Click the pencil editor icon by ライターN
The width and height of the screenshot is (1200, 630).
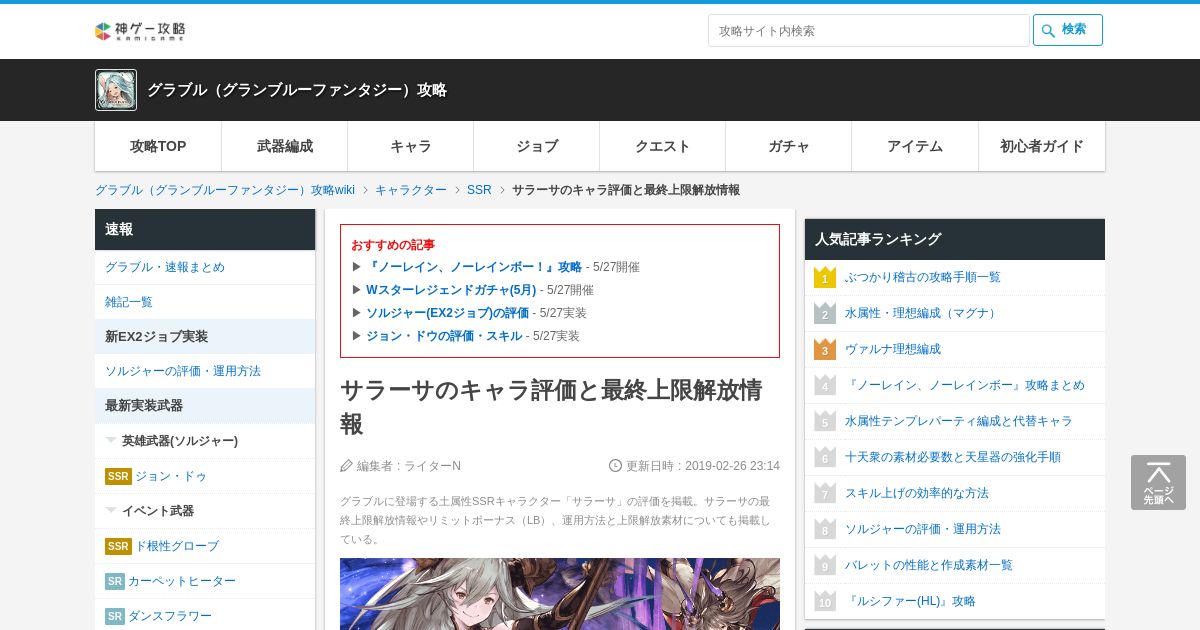[347, 465]
